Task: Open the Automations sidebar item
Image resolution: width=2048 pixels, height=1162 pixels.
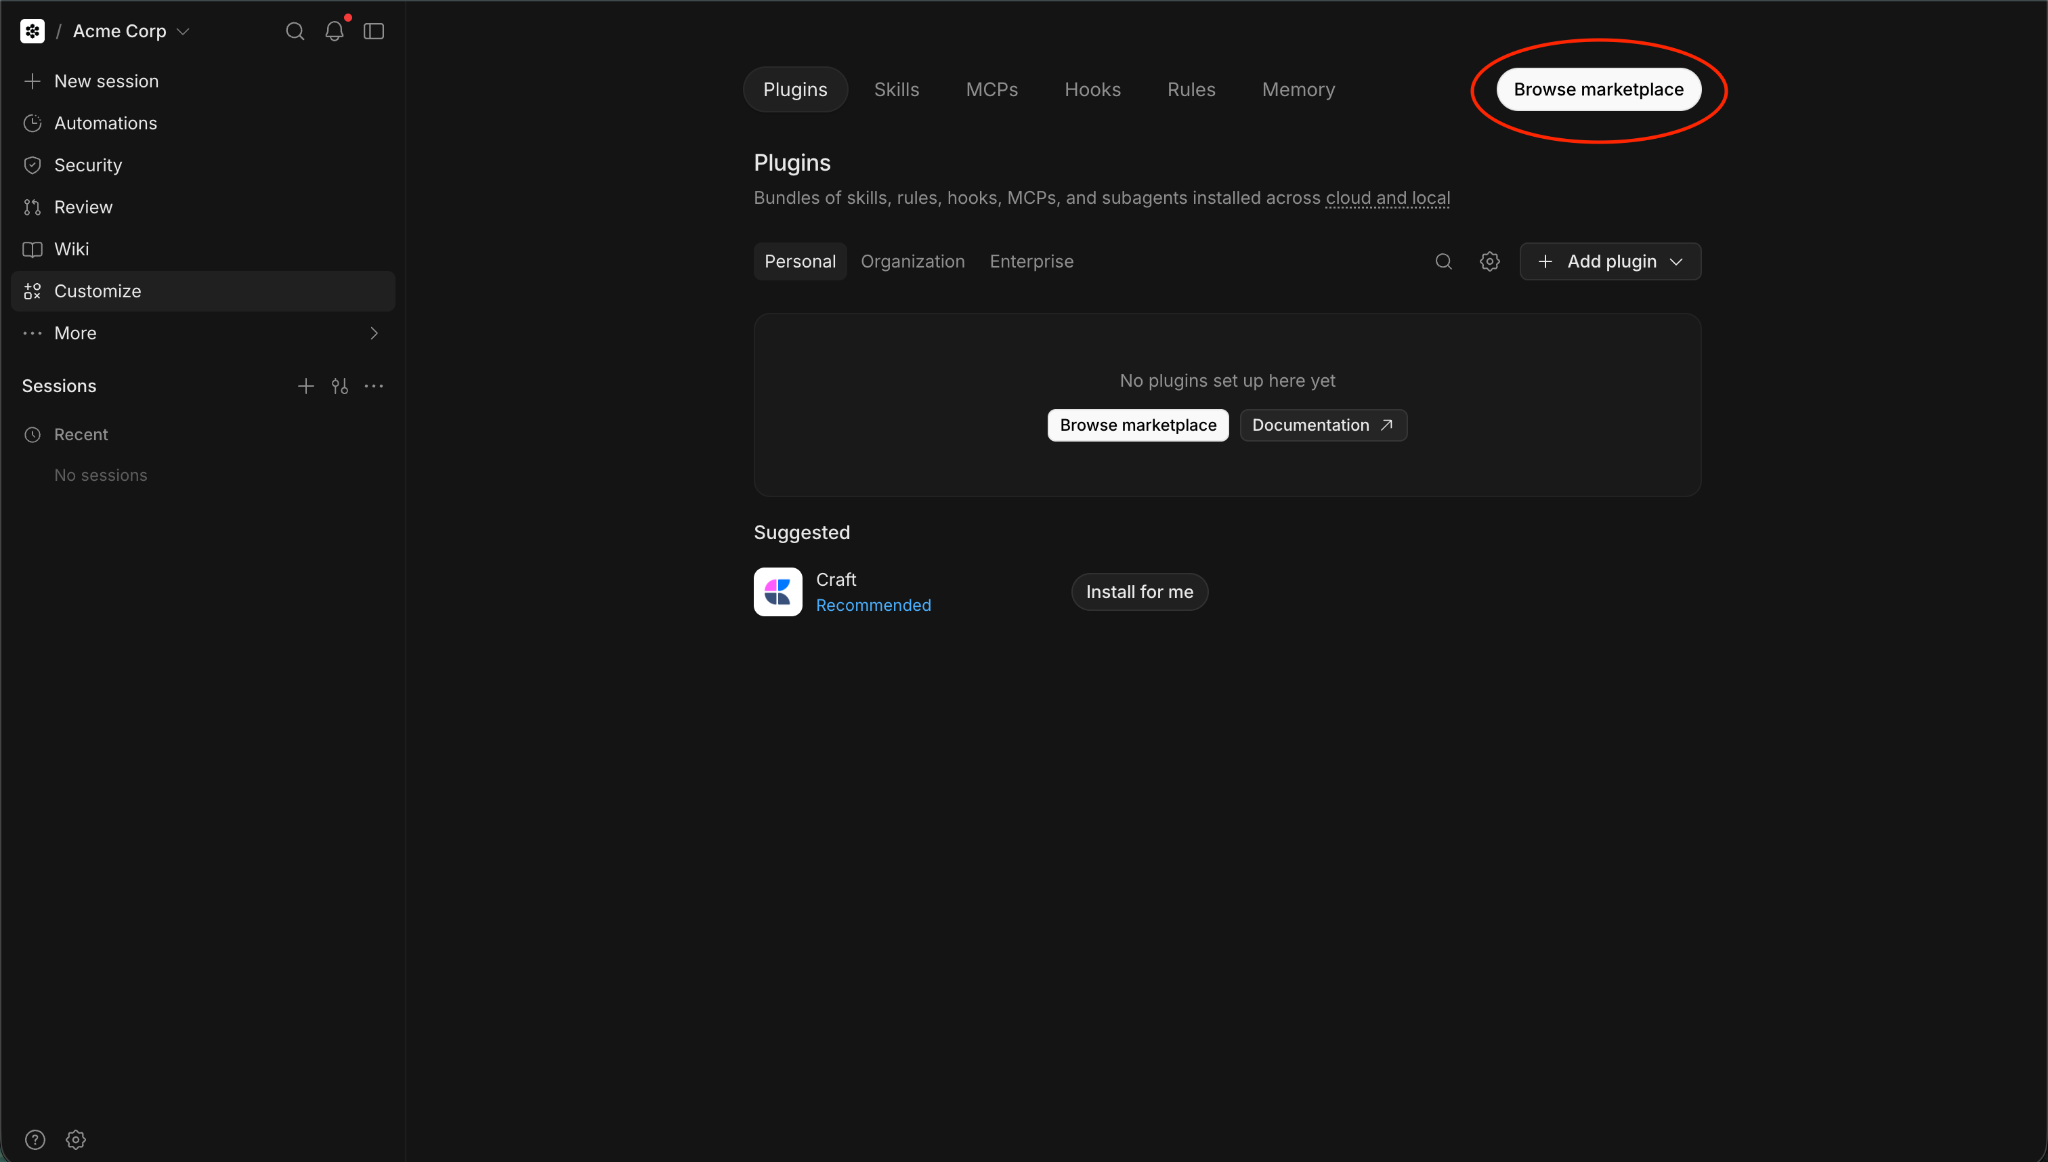Action: tap(203, 123)
